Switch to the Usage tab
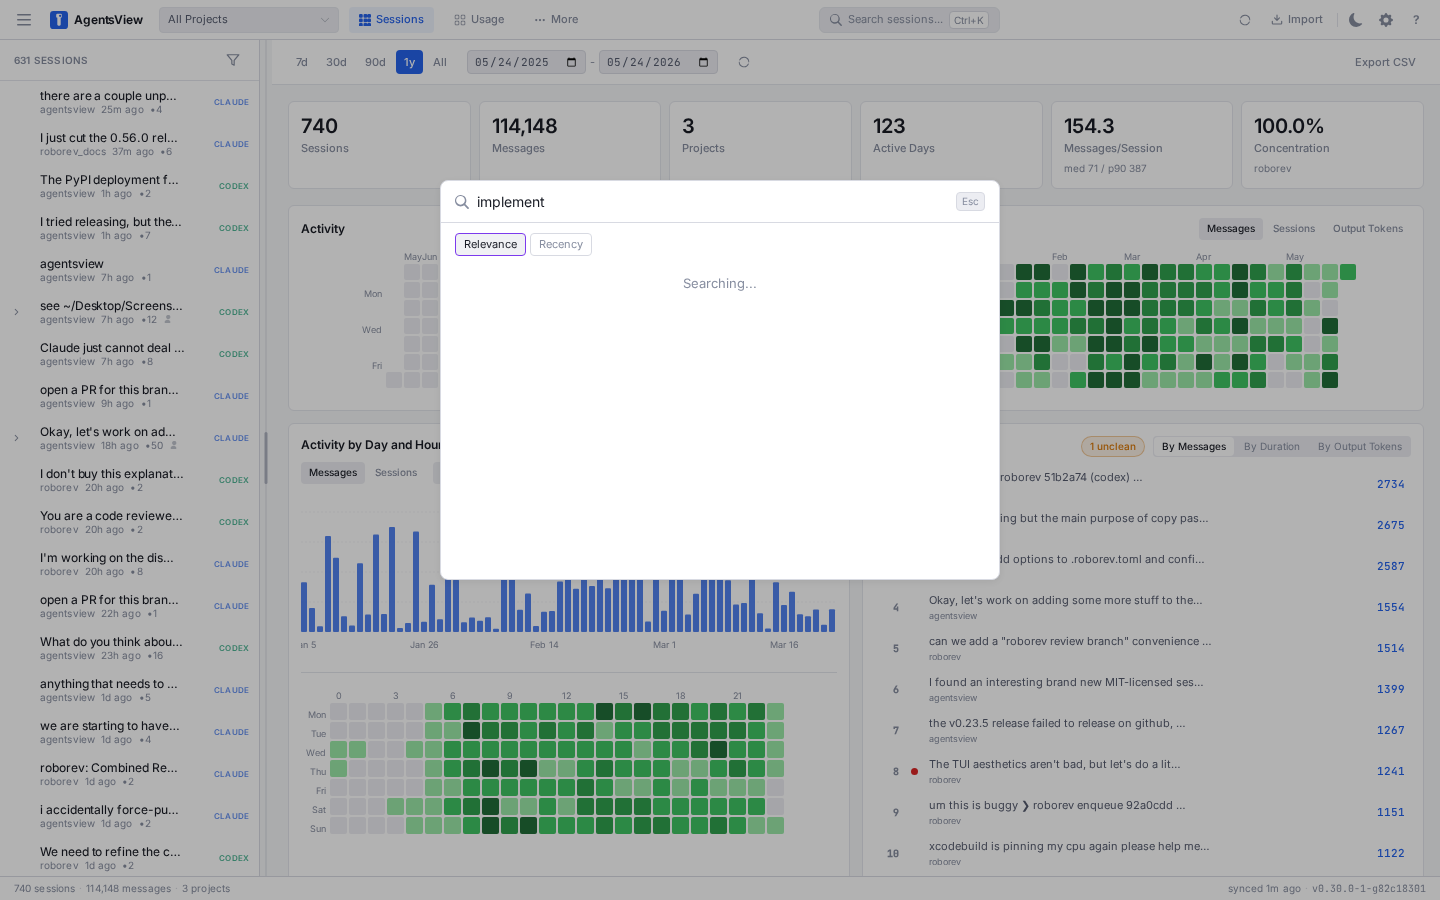This screenshot has height=900, width=1440. [x=479, y=20]
